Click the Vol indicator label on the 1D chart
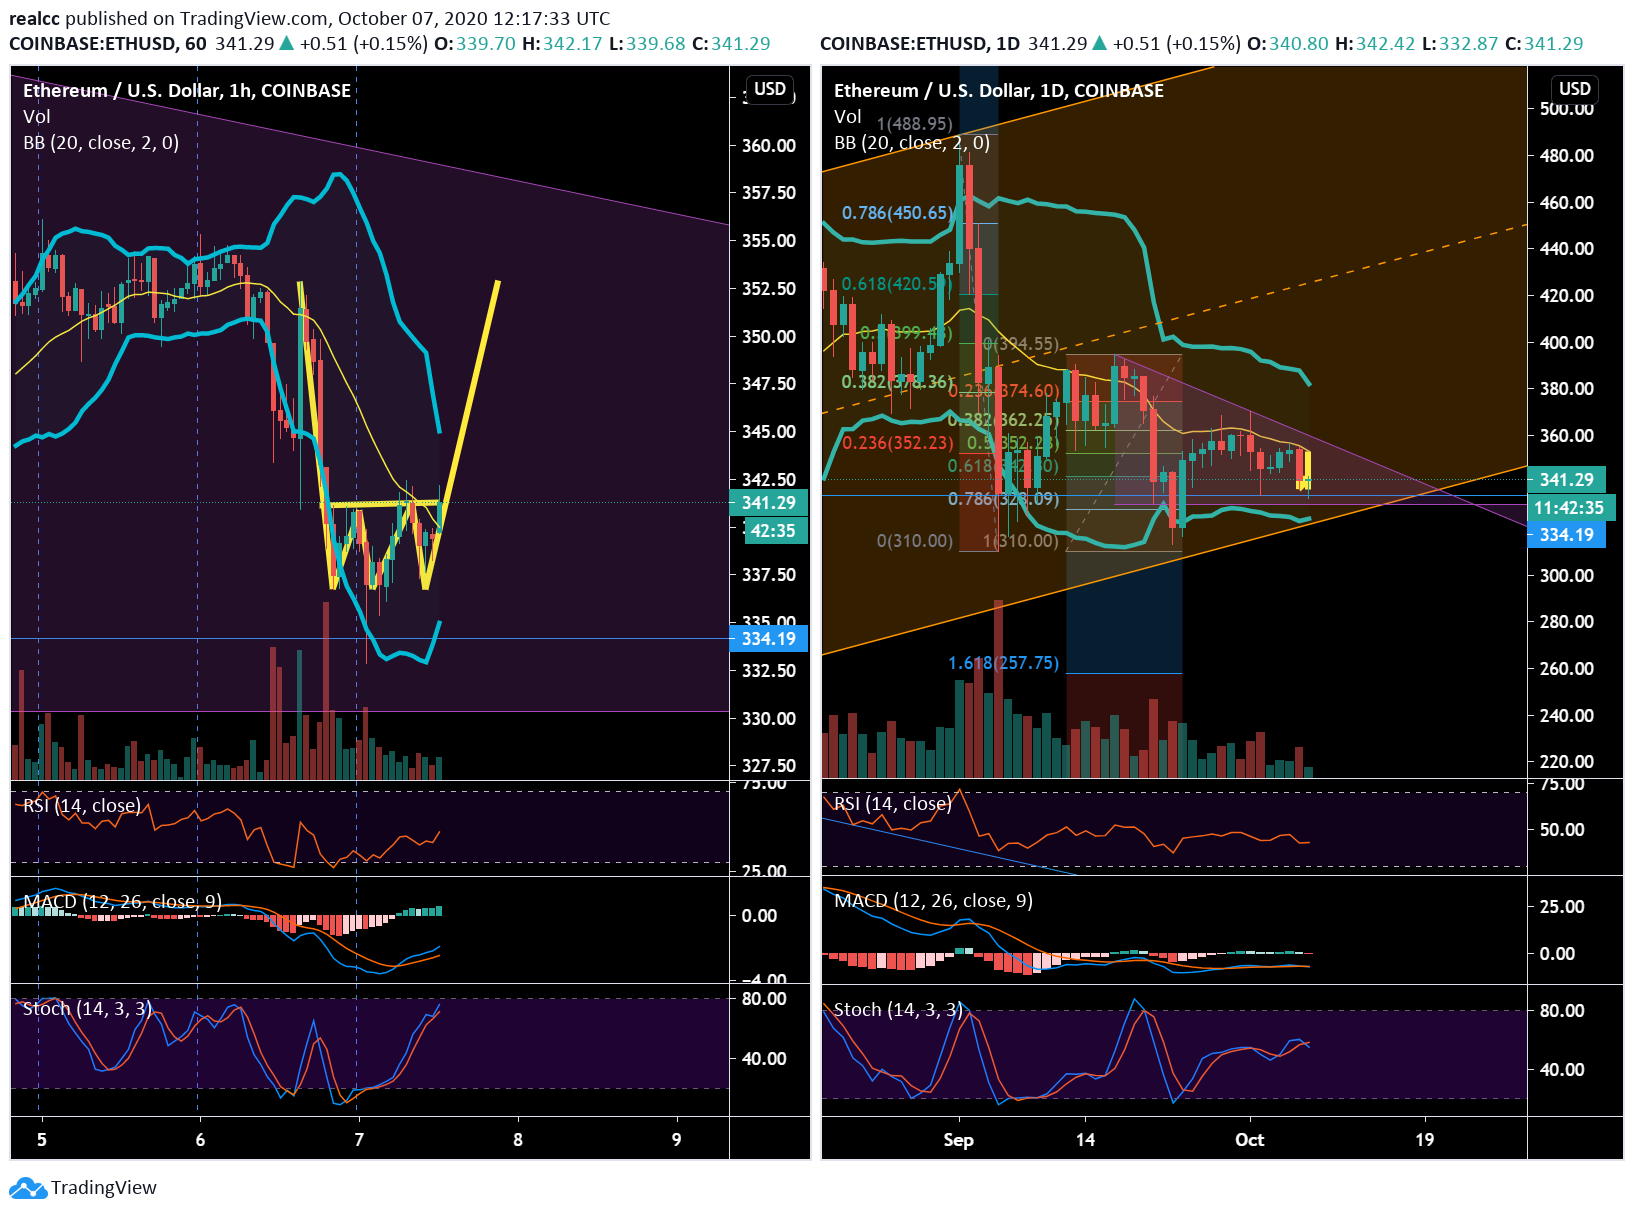 pyautogui.click(x=848, y=117)
